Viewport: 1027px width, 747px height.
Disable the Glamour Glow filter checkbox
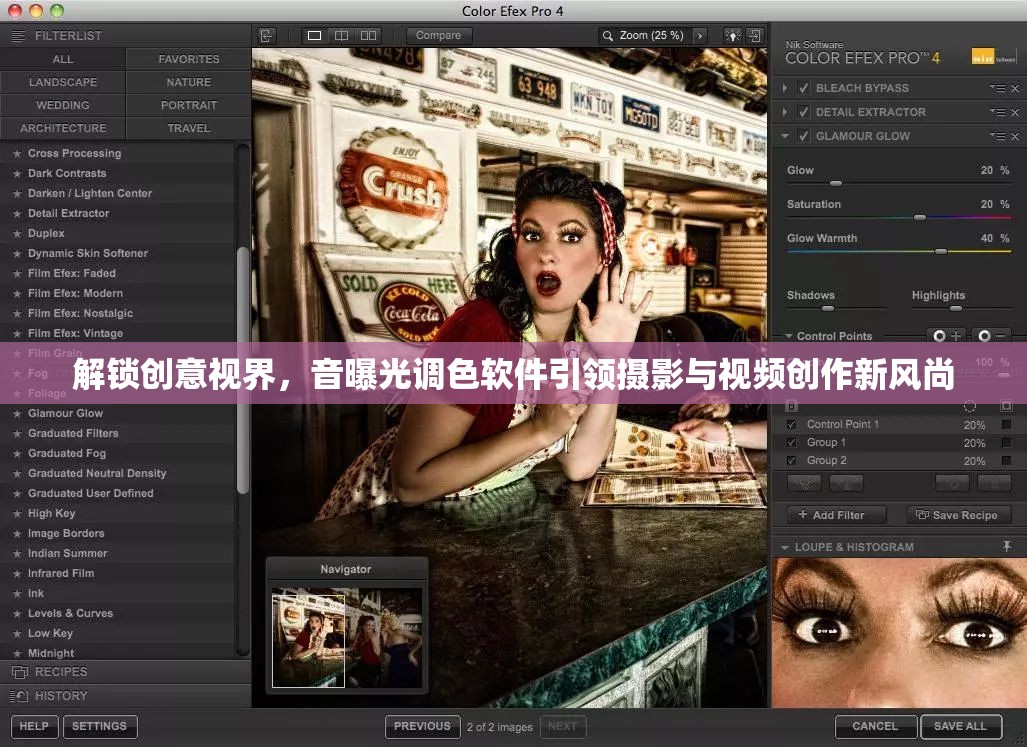tap(804, 136)
